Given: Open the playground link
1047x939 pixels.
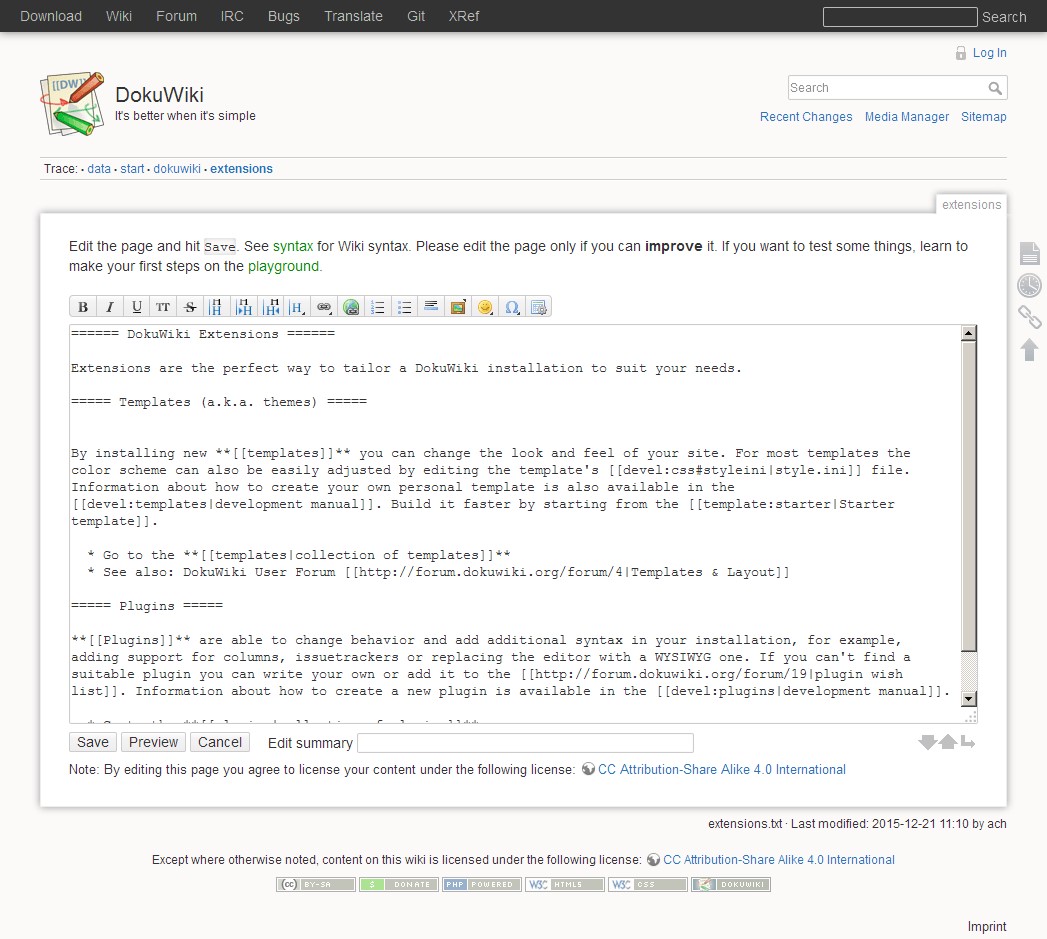Looking at the screenshot, I should (x=283, y=266).
